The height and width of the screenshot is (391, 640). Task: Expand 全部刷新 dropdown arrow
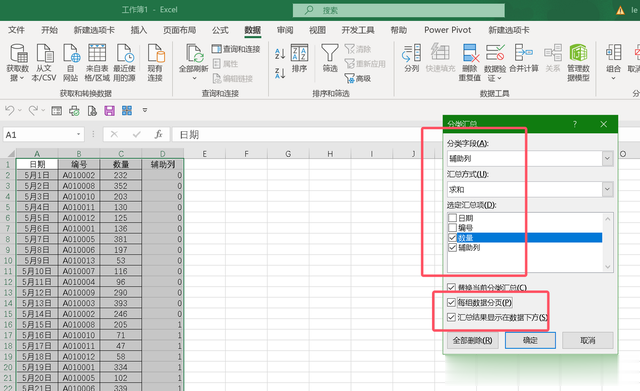coord(194,78)
